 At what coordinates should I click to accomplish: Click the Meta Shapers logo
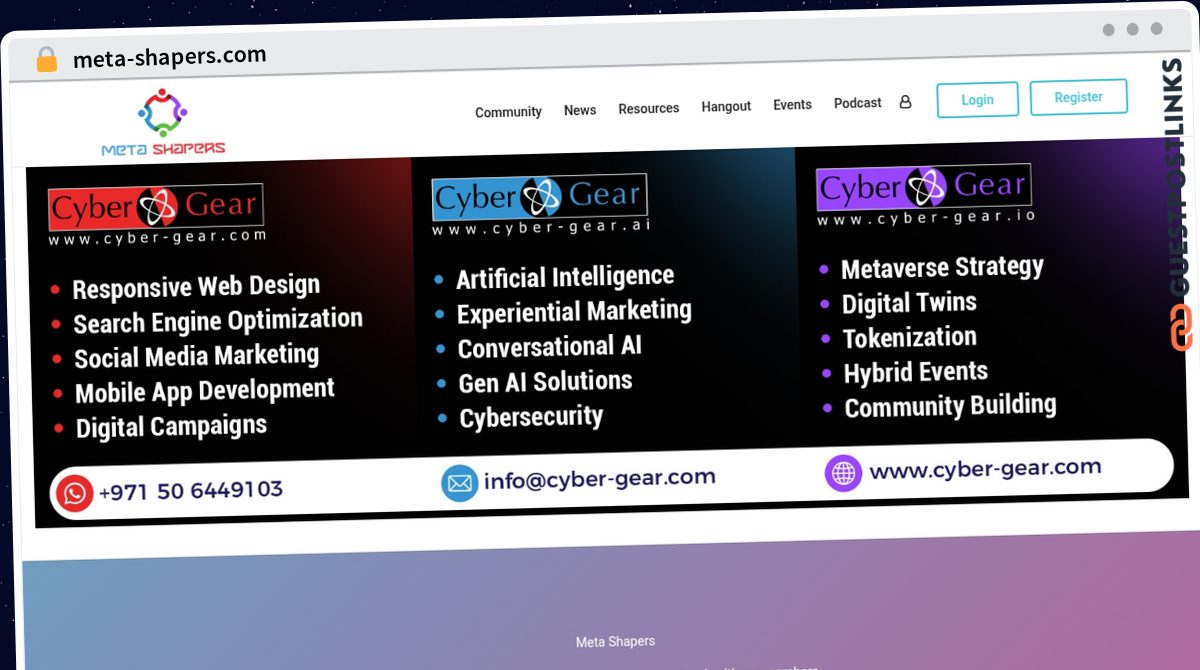tap(163, 122)
